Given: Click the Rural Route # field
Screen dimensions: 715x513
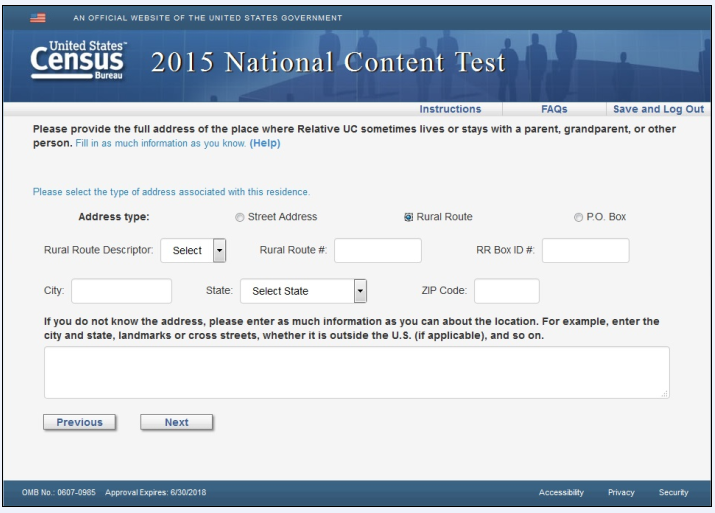Looking at the screenshot, I should [377, 250].
